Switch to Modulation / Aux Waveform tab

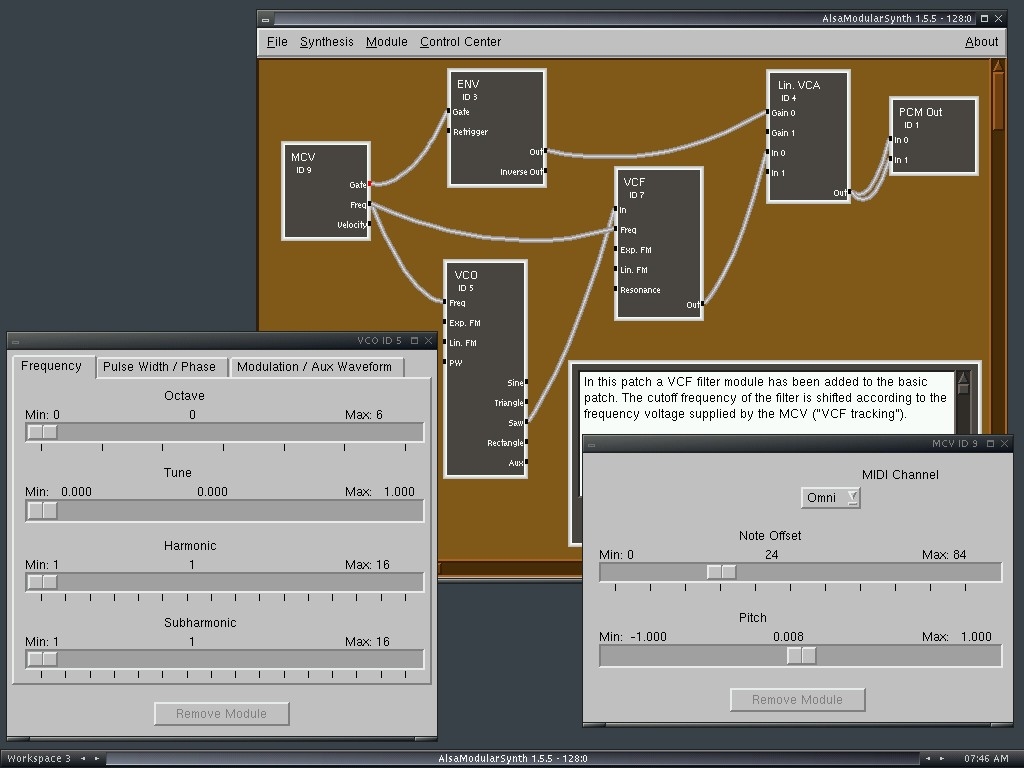tap(314, 367)
